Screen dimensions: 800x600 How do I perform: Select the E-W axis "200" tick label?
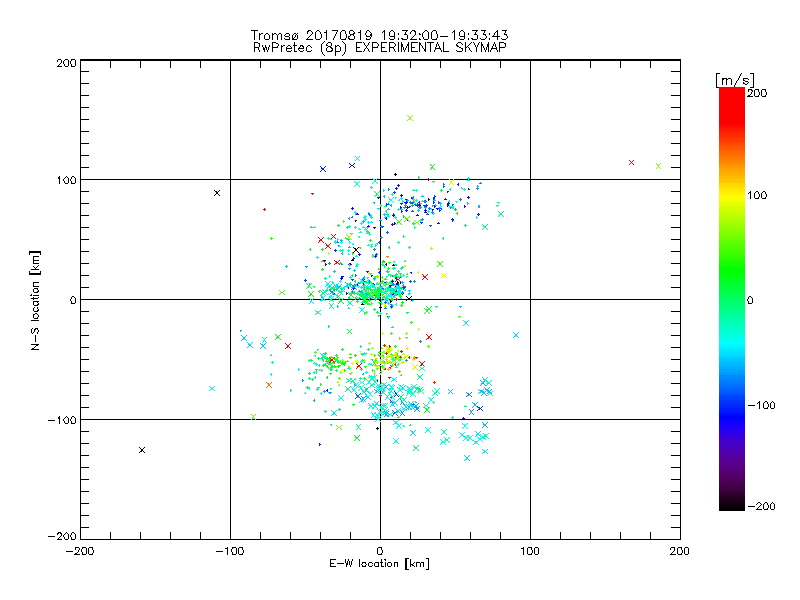[680, 551]
